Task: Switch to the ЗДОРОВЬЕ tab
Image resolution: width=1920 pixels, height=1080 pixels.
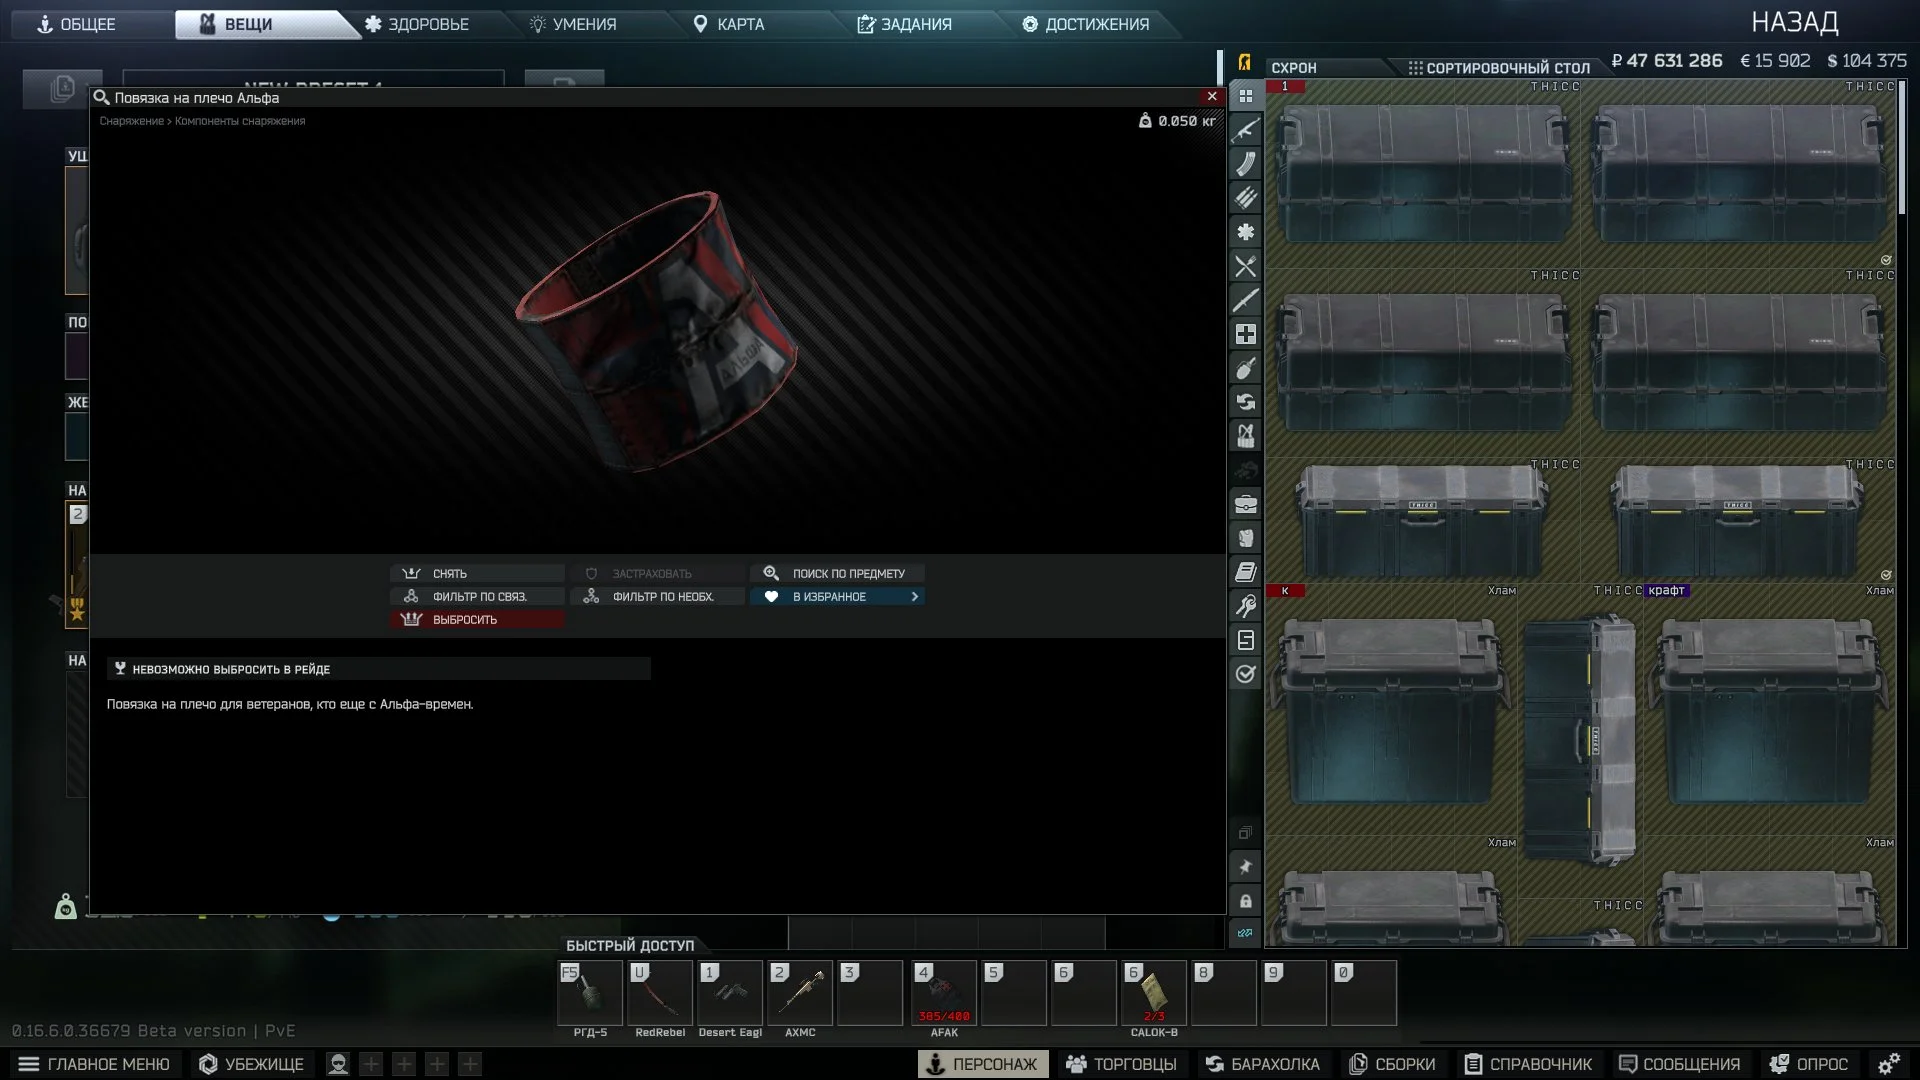Action: [x=417, y=24]
